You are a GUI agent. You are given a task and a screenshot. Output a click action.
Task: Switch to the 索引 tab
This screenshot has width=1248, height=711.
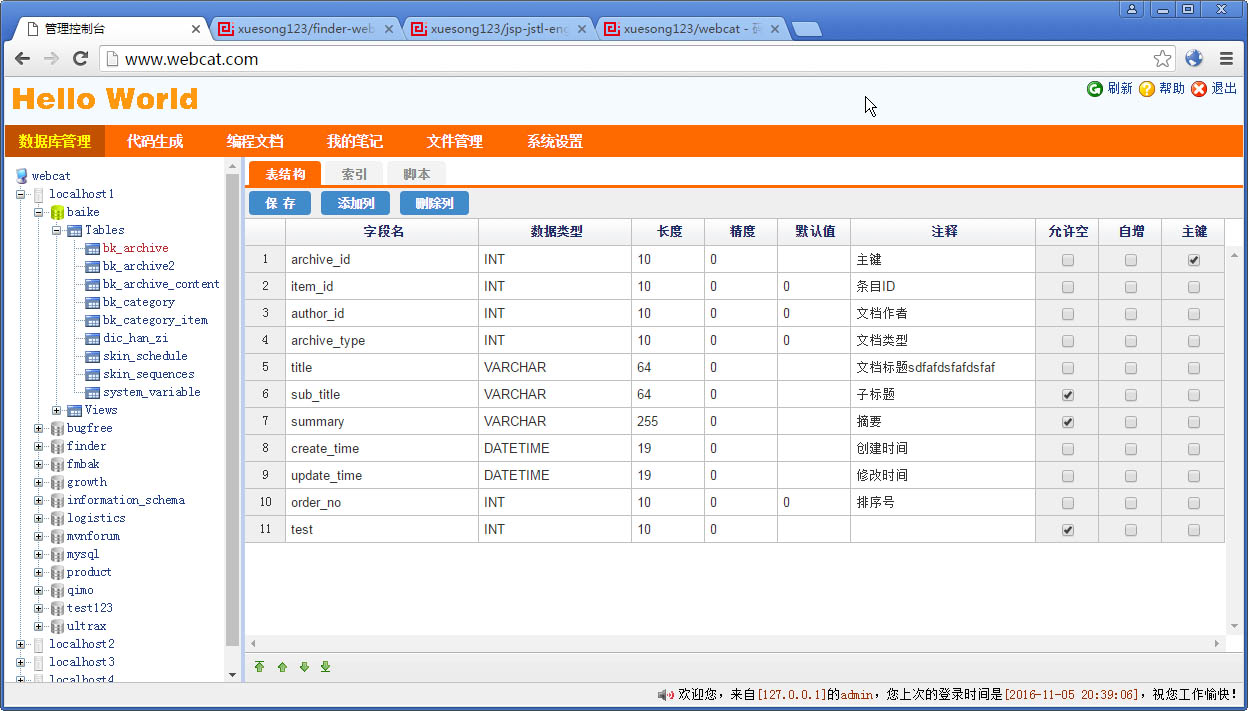coord(354,174)
